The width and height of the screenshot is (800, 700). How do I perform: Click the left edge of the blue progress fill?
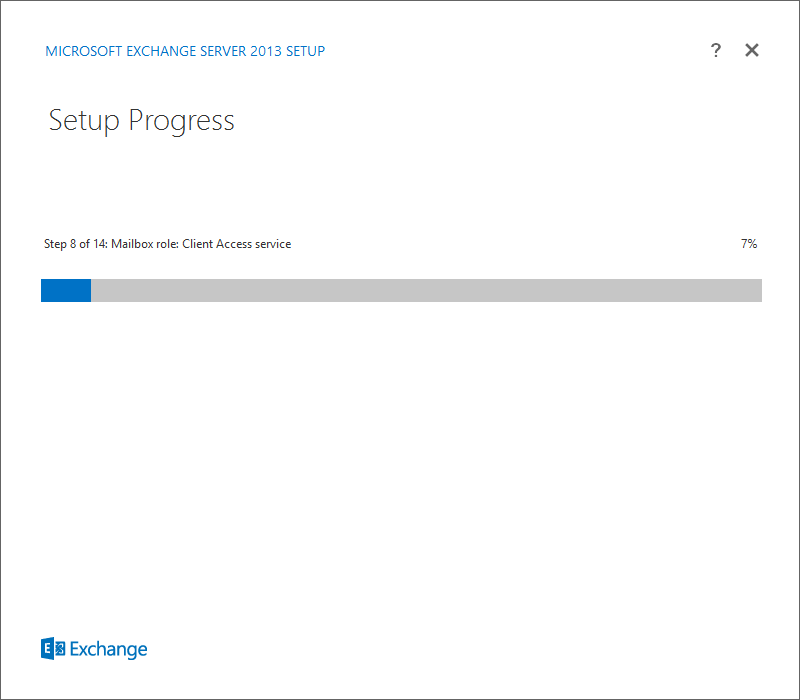(44, 290)
